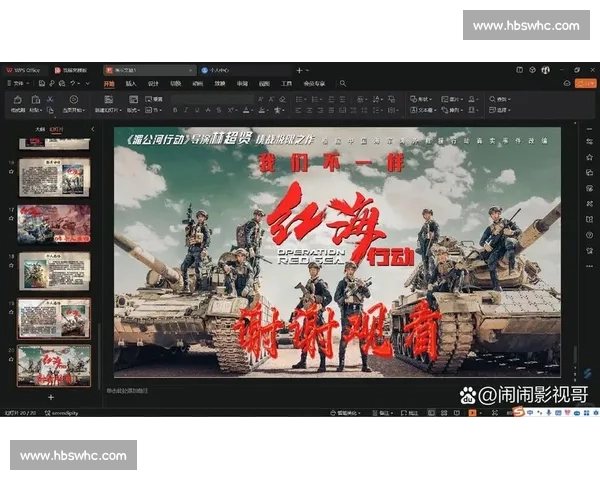Click the Comments (批注) status bar button
The height and width of the screenshot is (480, 600).
pyautogui.click(x=409, y=413)
